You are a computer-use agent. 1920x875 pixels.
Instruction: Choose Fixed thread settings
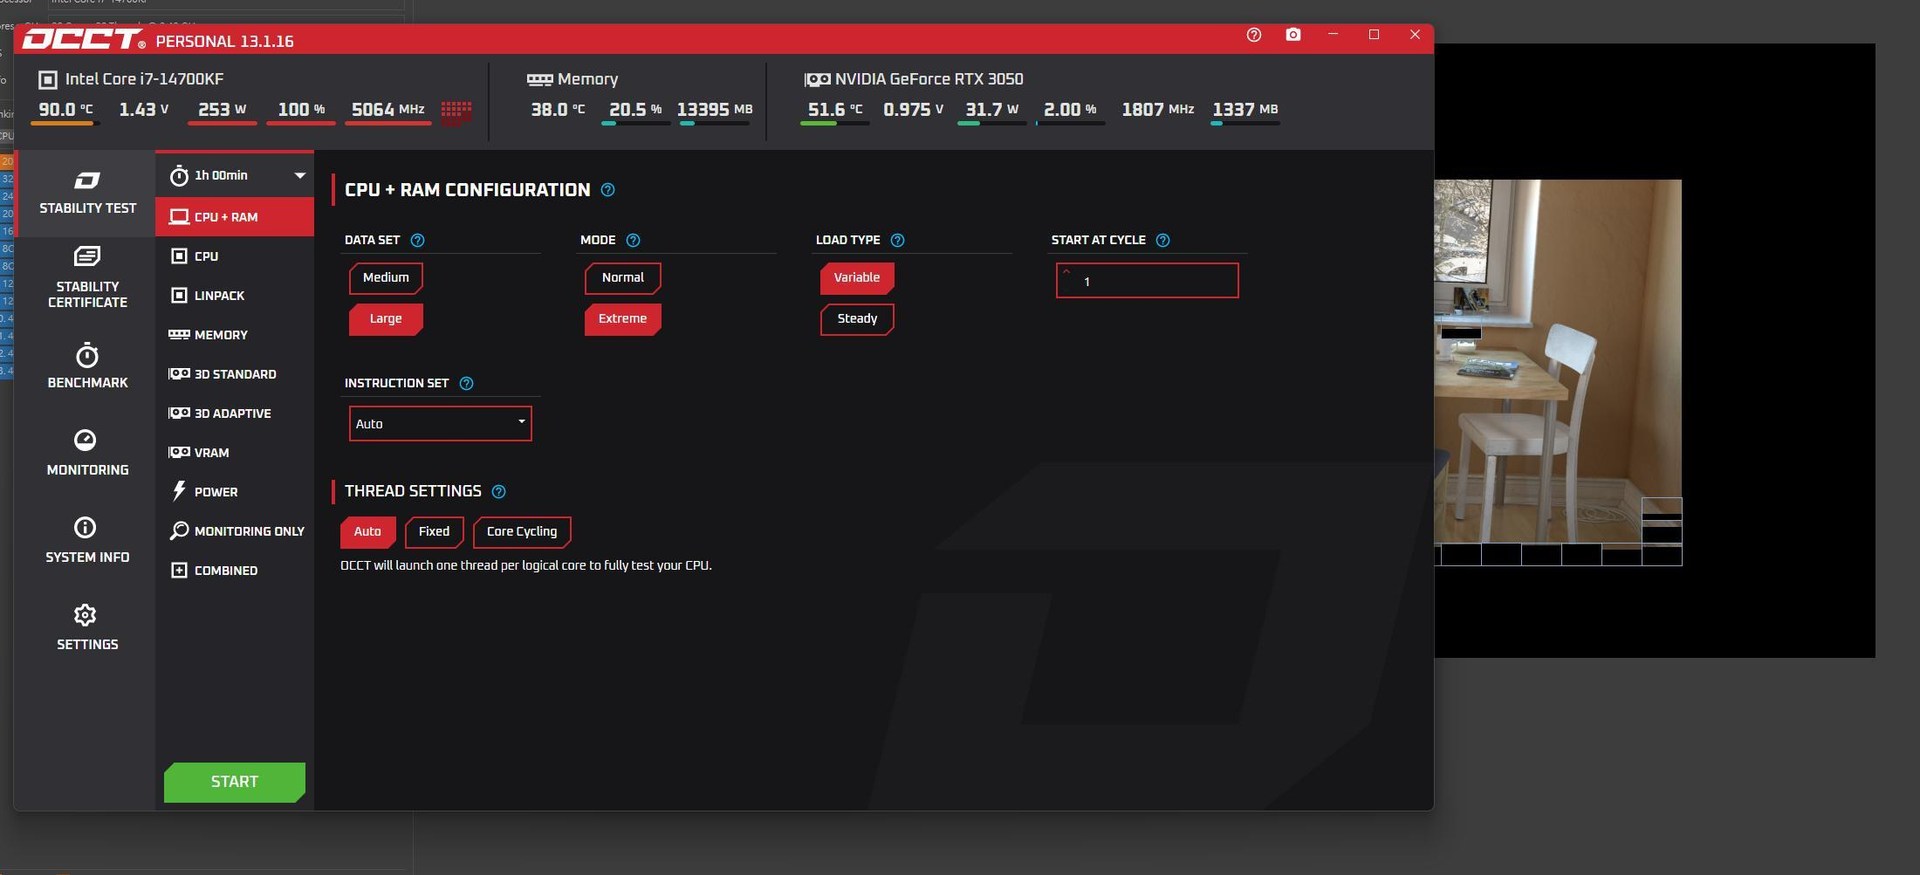pos(434,532)
